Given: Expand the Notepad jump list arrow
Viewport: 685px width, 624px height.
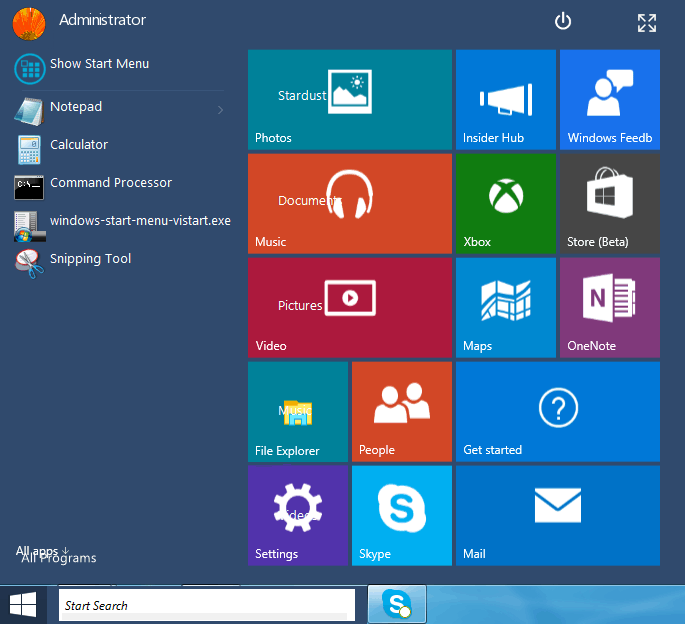Looking at the screenshot, I should click(220, 110).
